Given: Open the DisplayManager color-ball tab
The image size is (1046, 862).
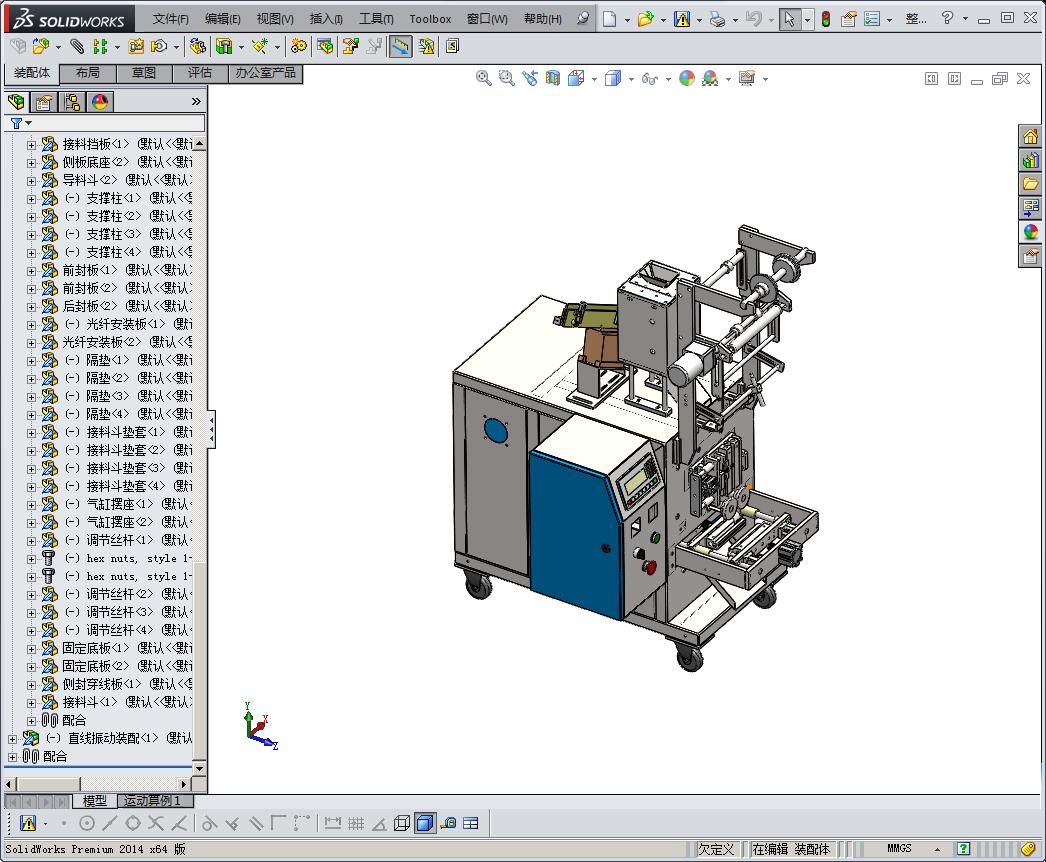Looking at the screenshot, I should [x=100, y=101].
